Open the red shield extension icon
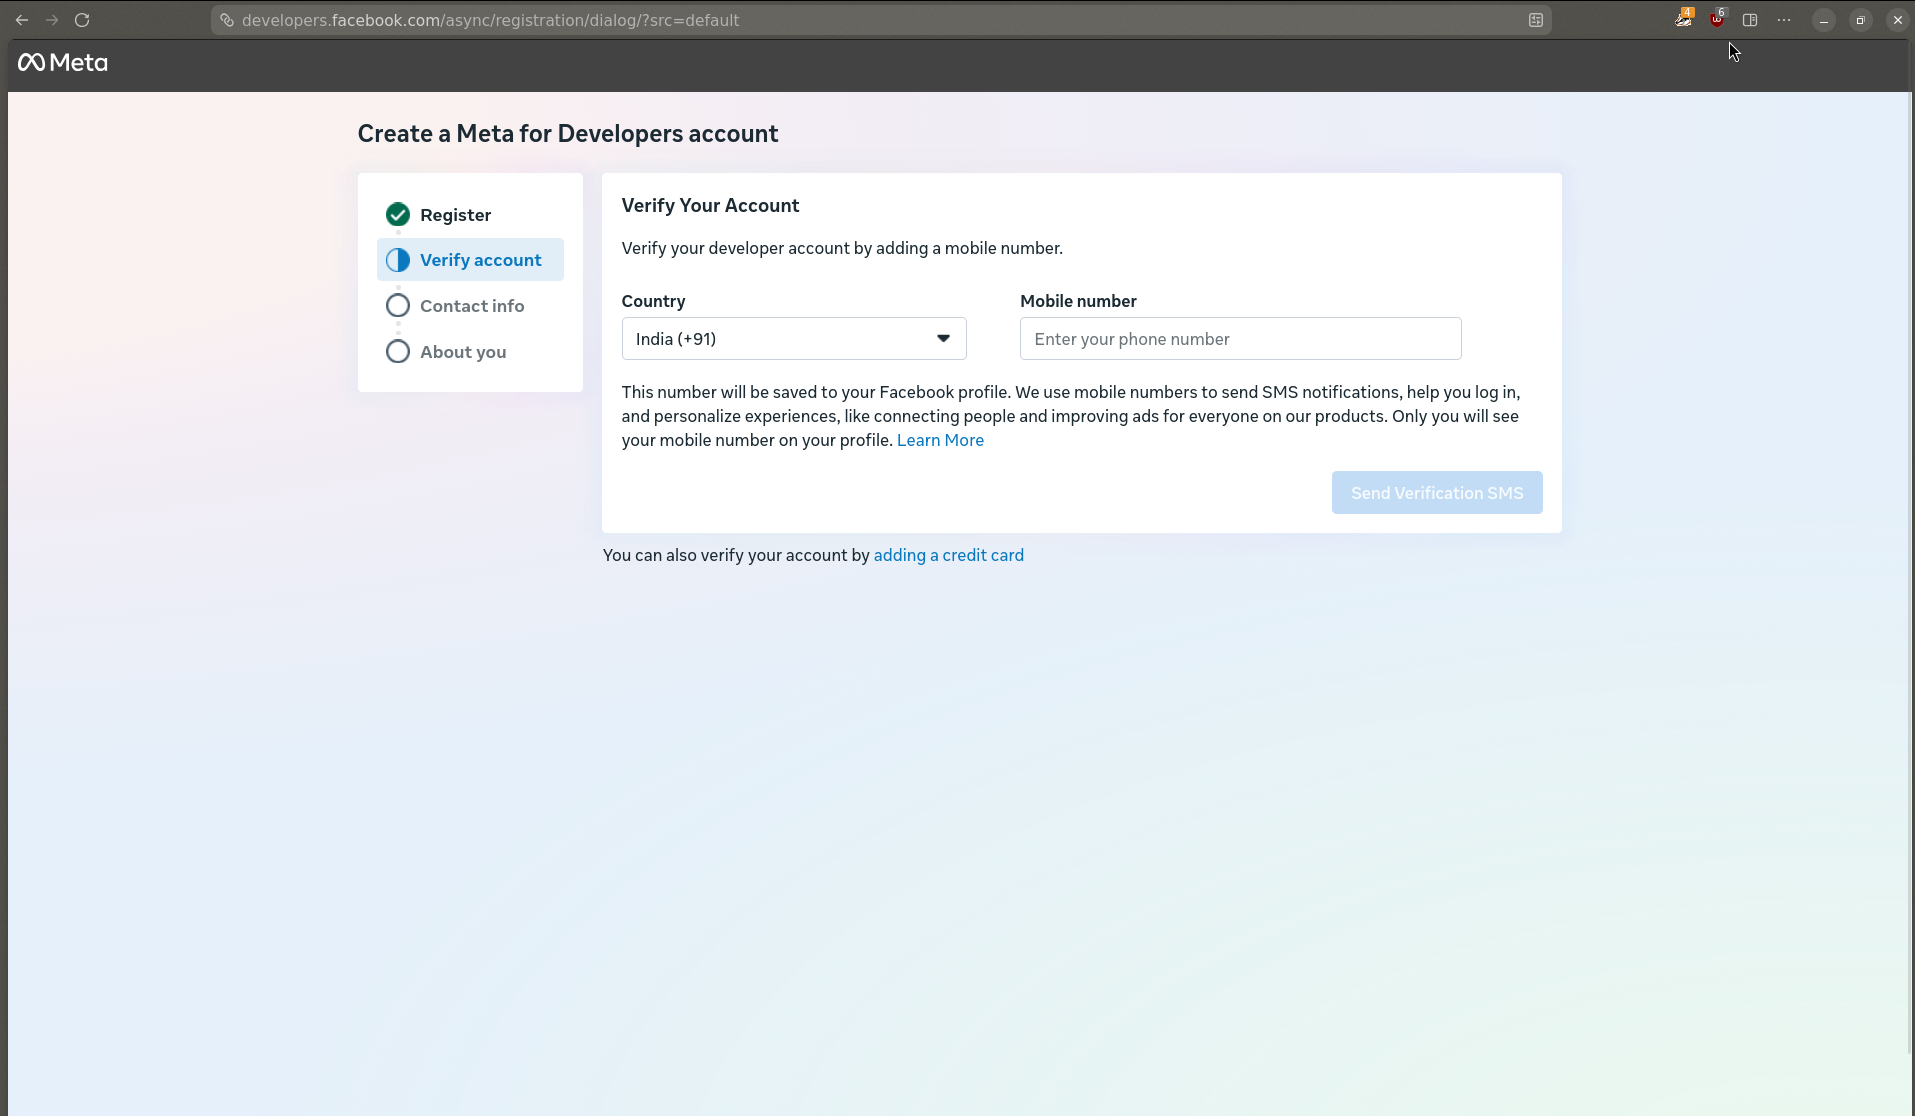 (1717, 18)
